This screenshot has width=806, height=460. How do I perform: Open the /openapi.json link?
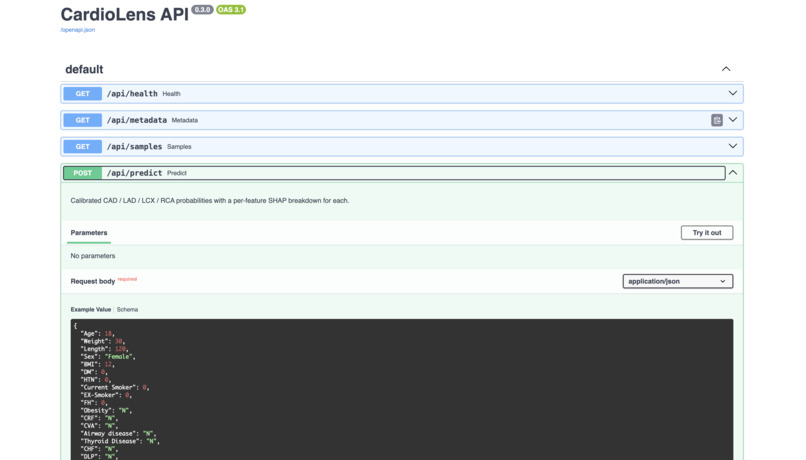pos(78,30)
